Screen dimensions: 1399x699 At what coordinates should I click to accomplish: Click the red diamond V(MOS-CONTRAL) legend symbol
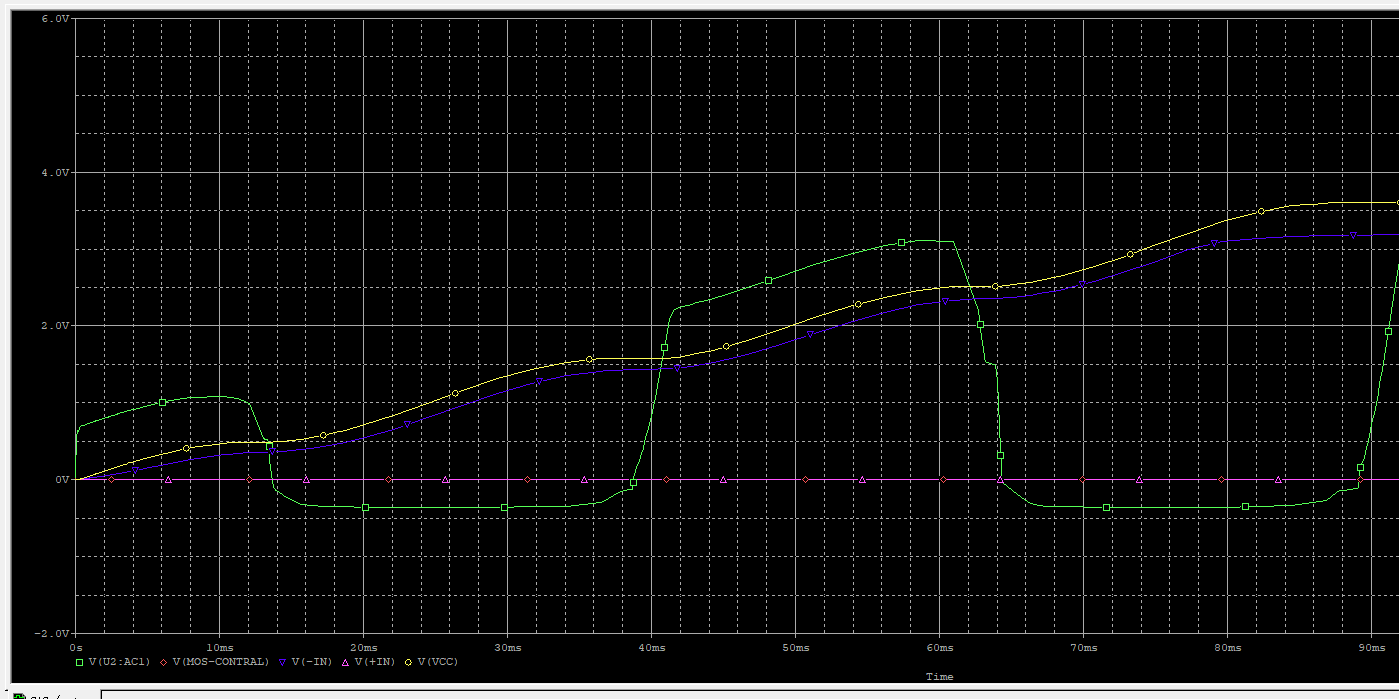[164, 662]
